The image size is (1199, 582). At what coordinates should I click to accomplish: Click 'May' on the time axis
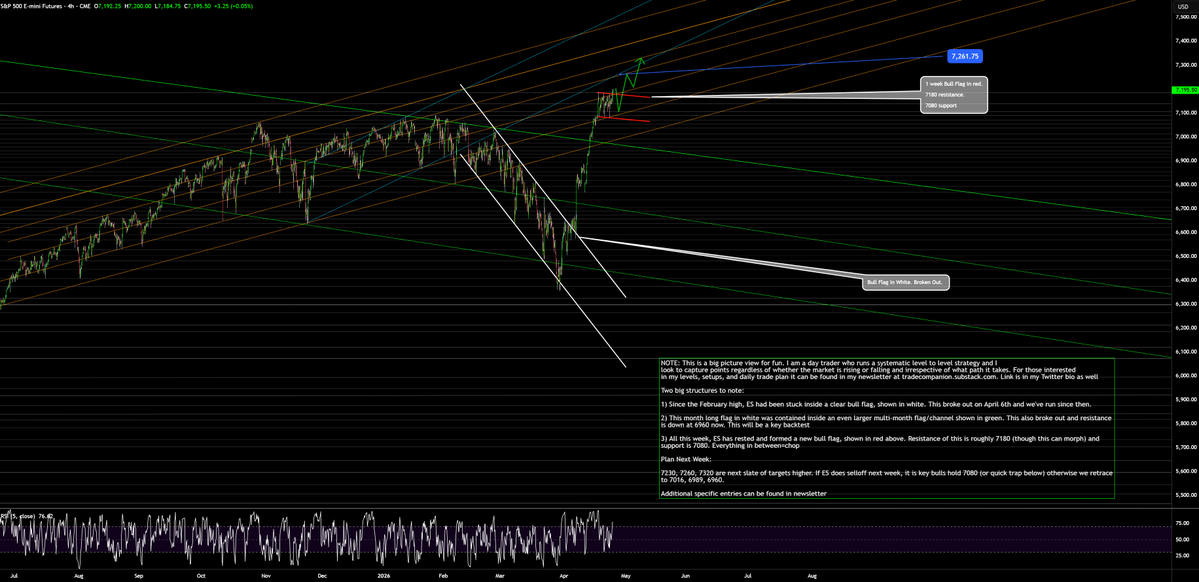click(x=625, y=577)
